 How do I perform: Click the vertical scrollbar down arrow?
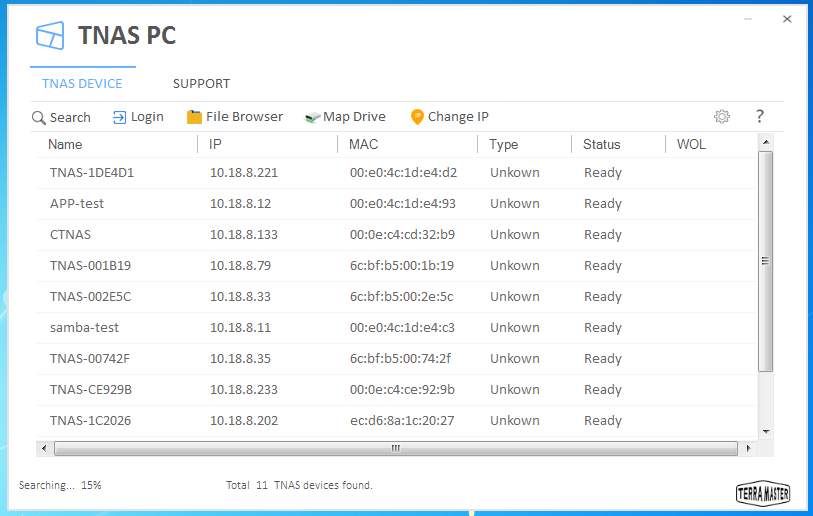coord(766,431)
